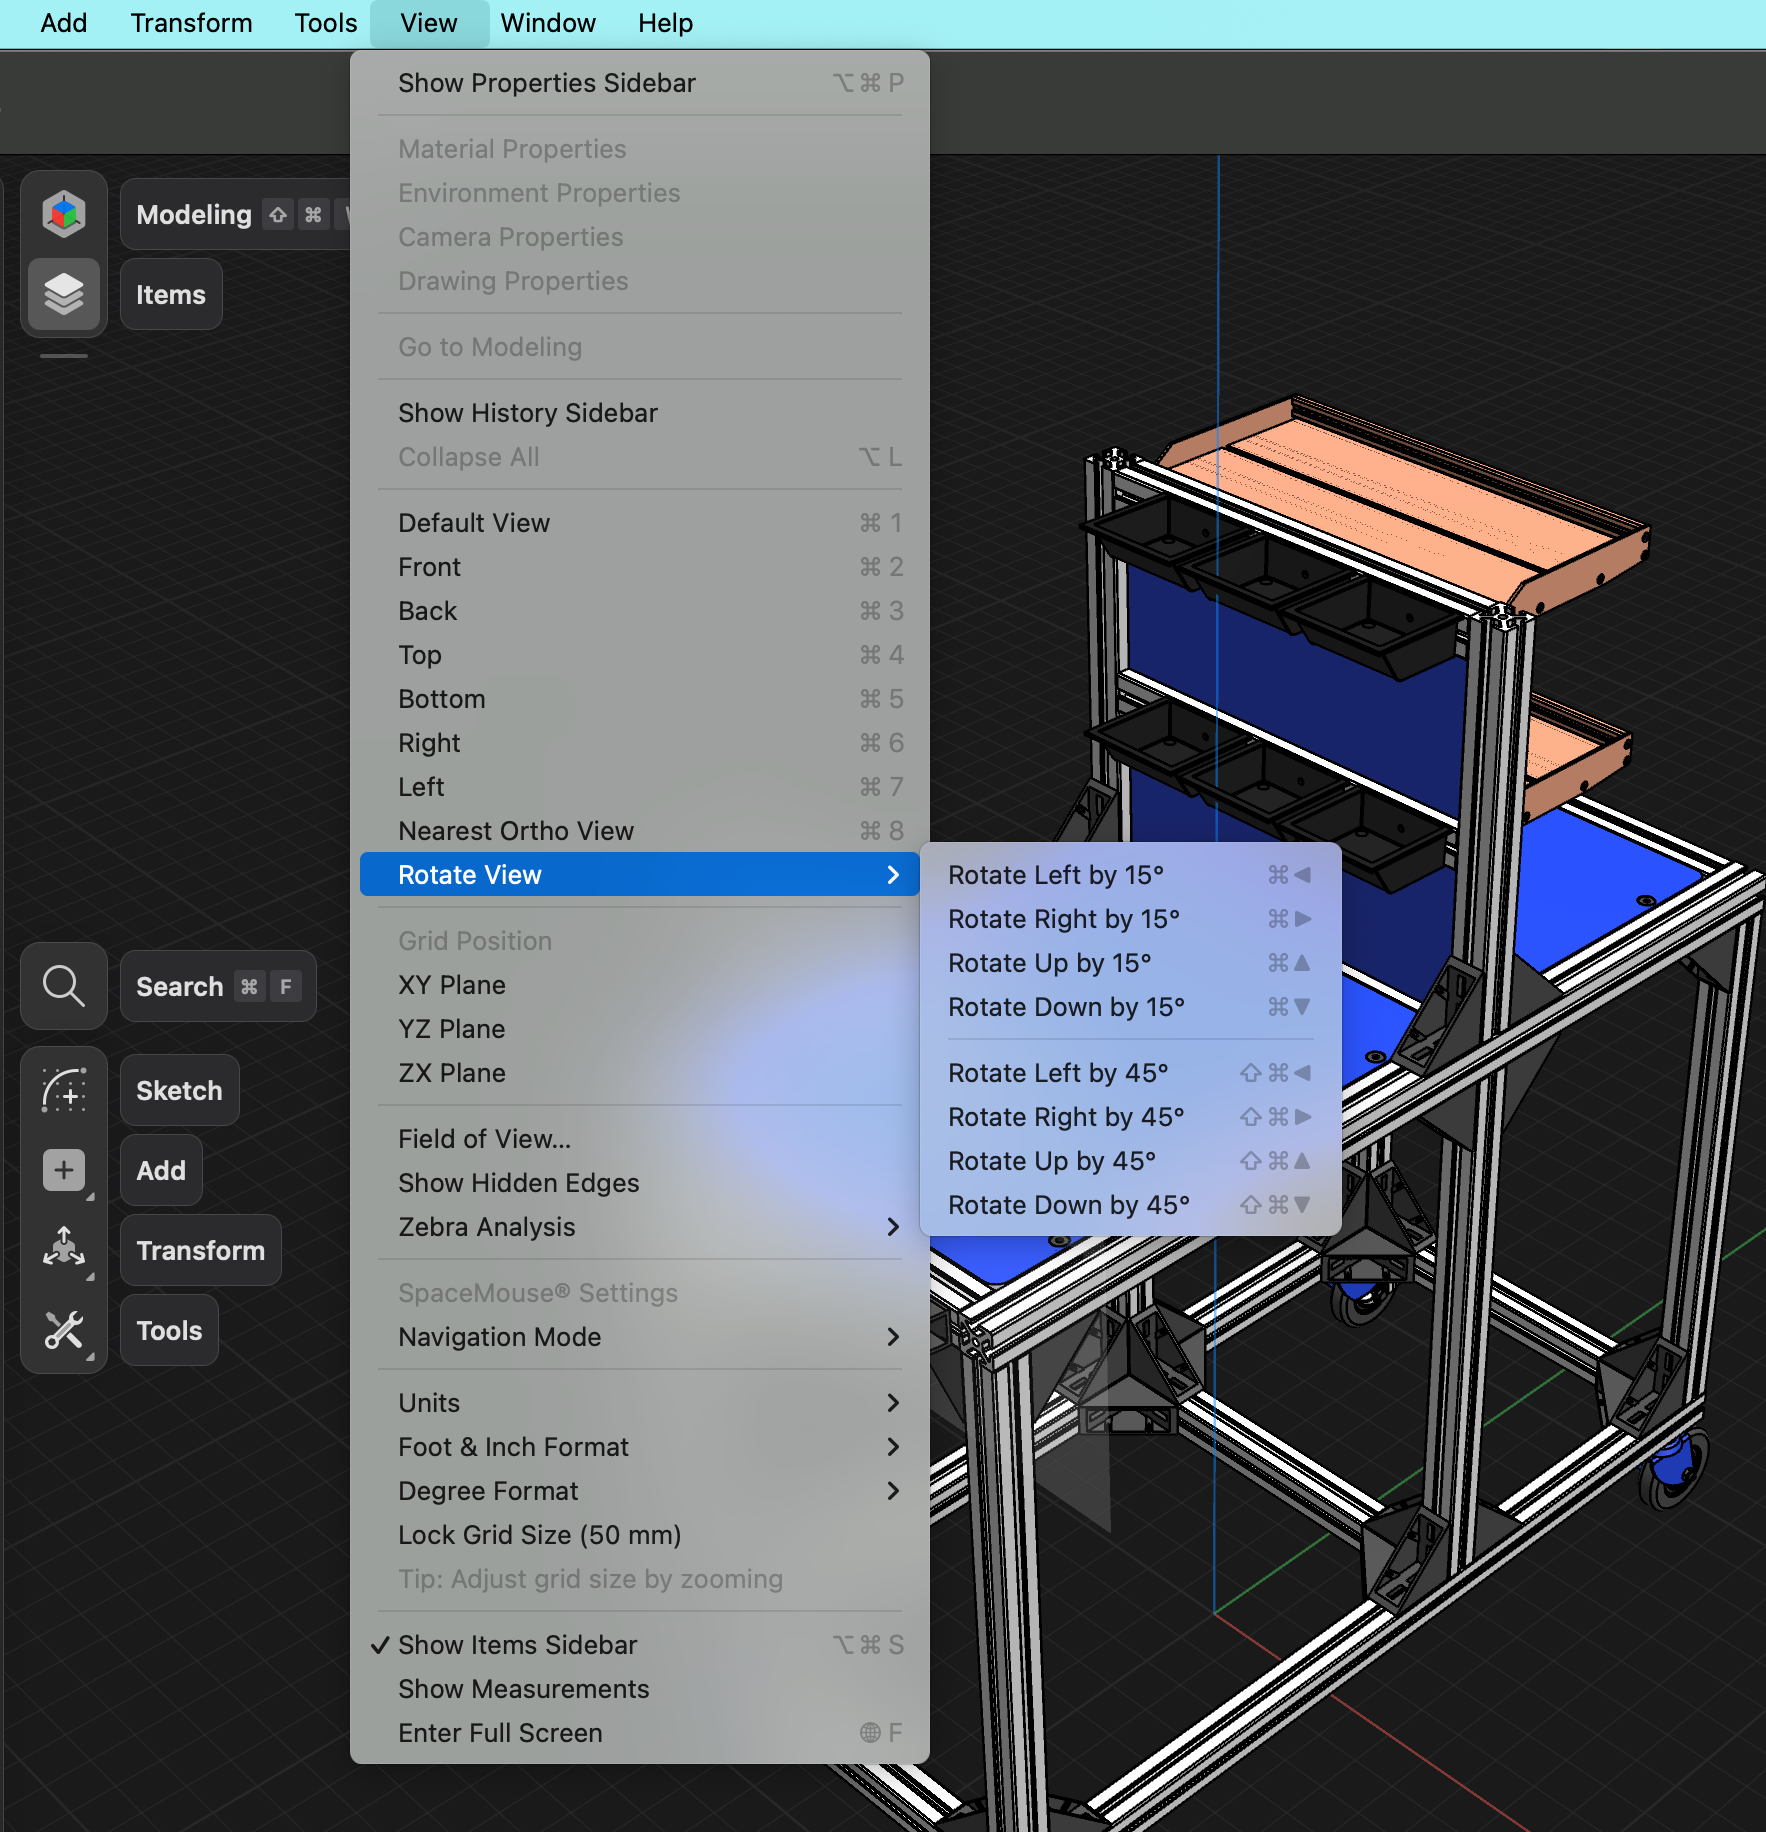
Task: Click the Modeling cube icon
Action: 64,214
